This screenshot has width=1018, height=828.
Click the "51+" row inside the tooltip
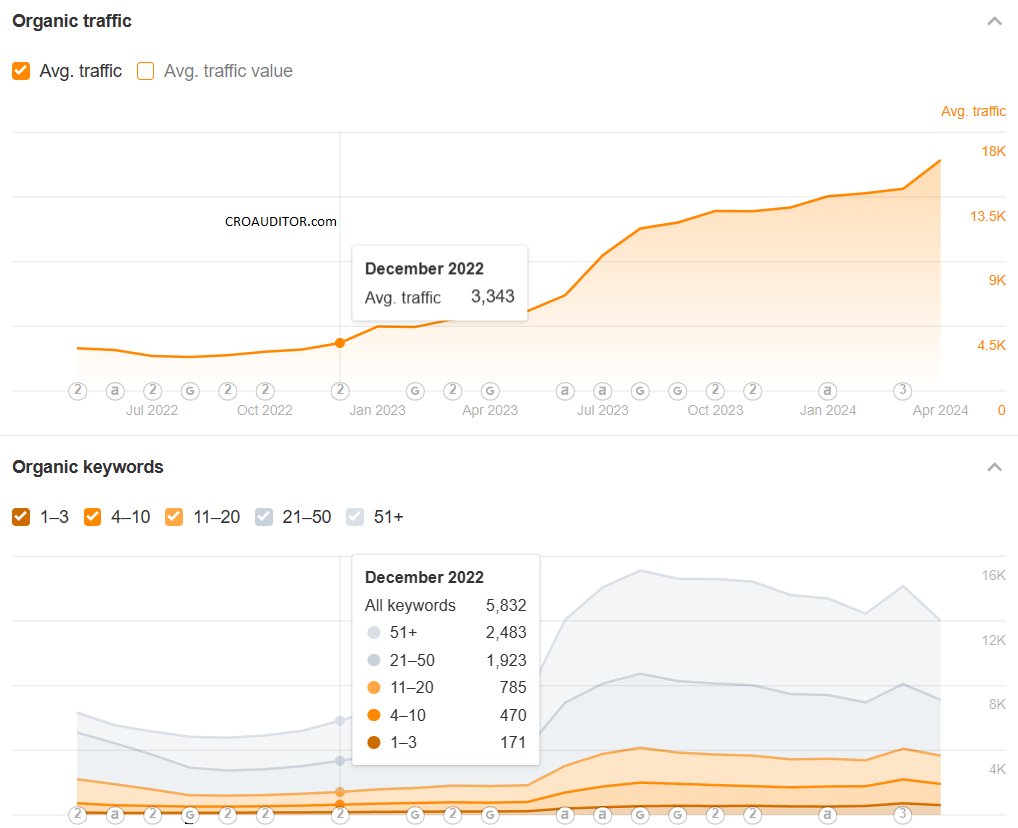(446, 632)
